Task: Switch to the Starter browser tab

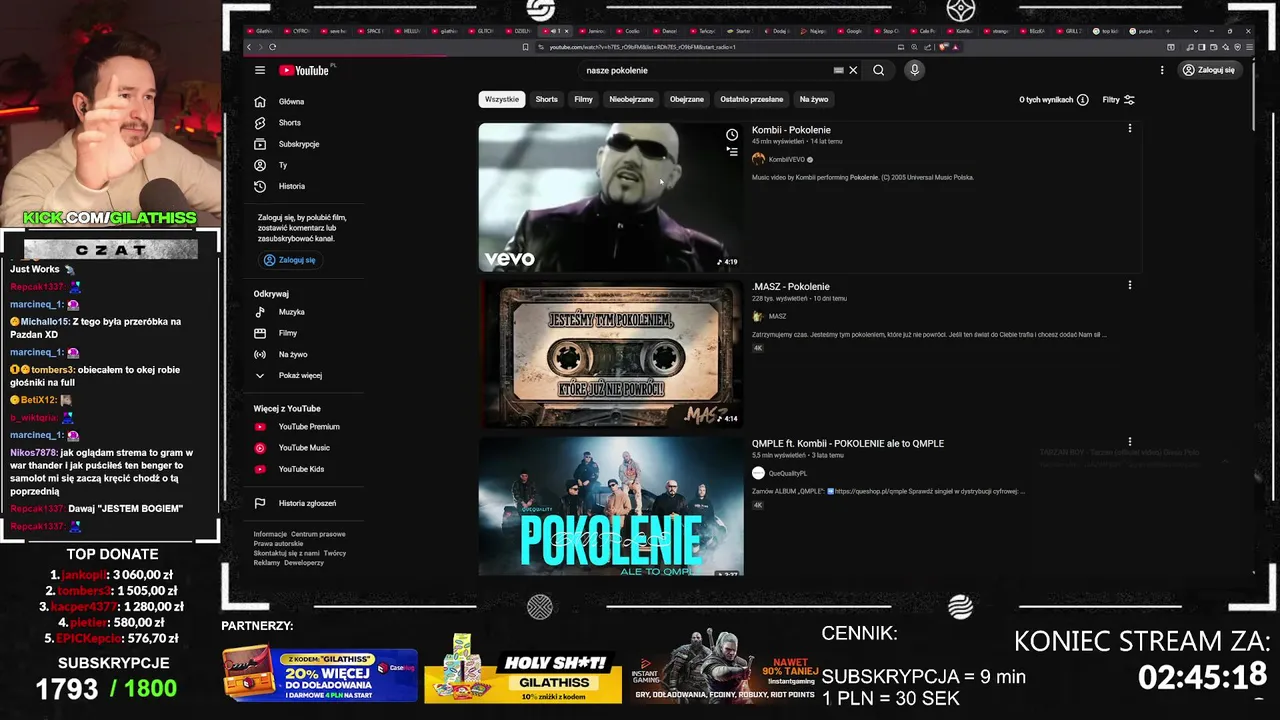Action: 740,31
